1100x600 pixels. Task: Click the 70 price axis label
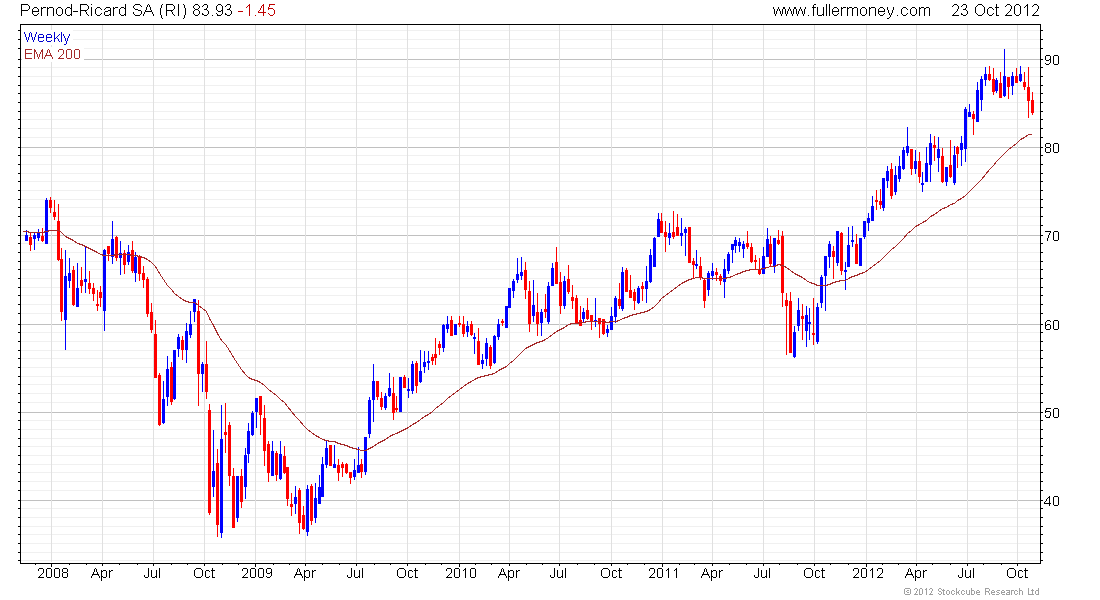click(x=1052, y=236)
